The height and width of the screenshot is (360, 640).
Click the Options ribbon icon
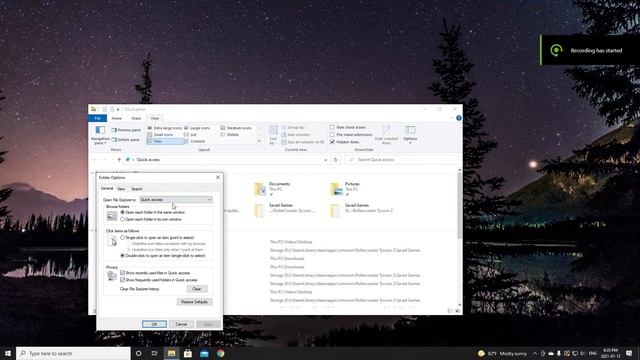pyautogui.click(x=410, y=130)
